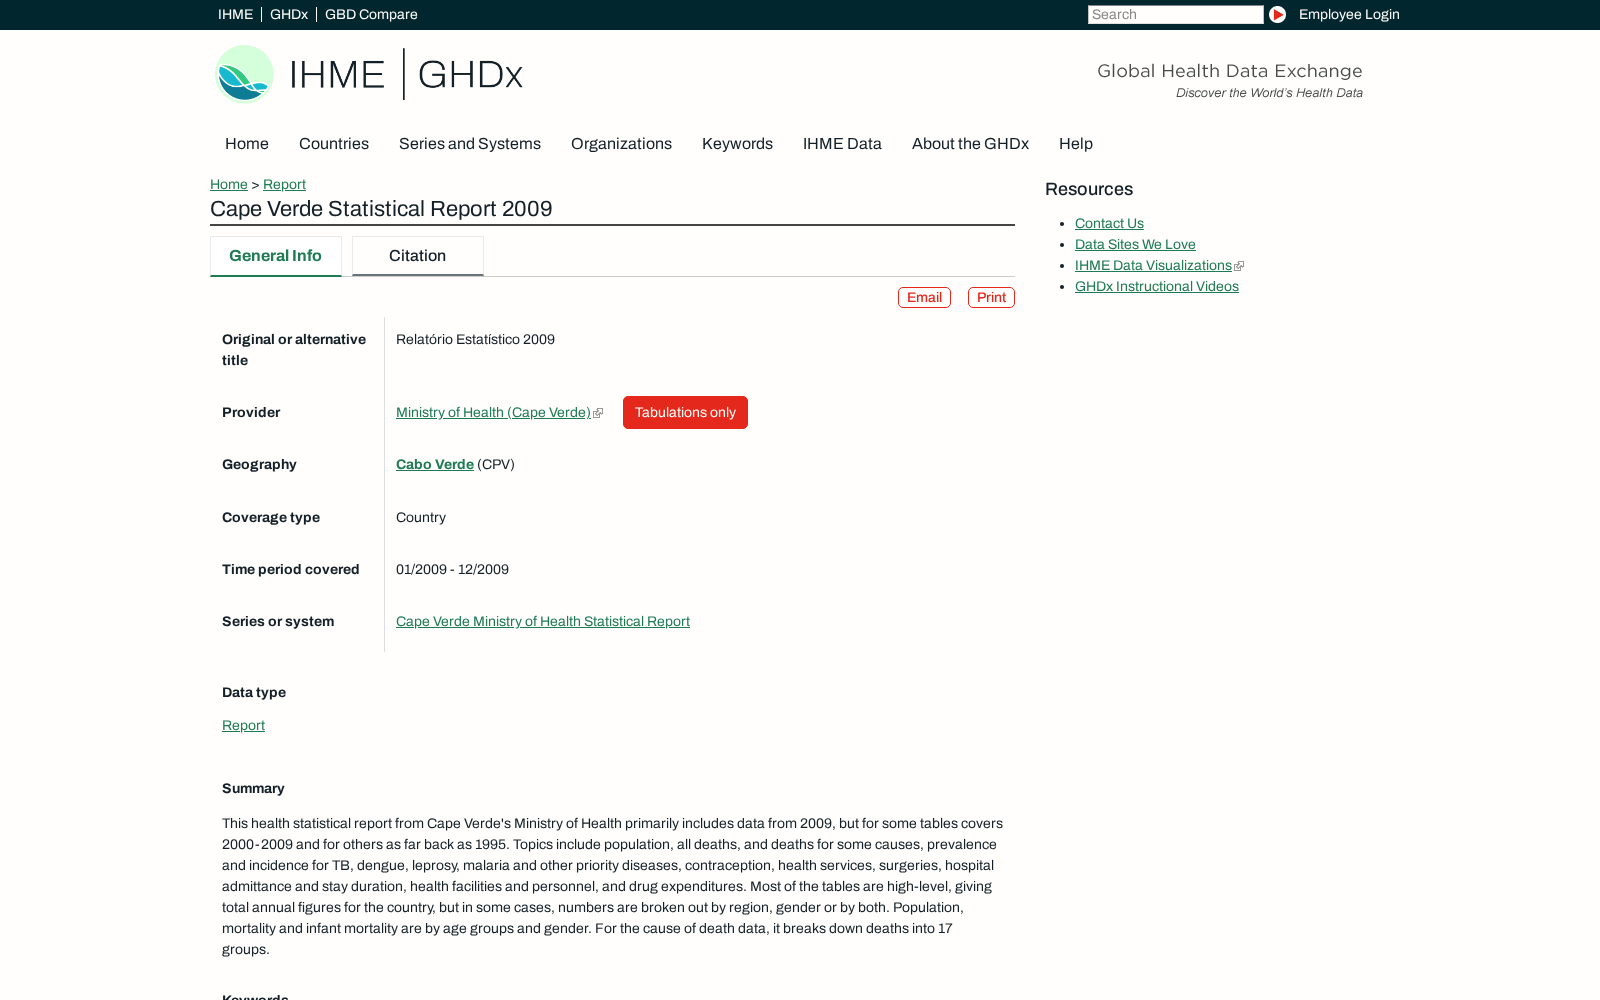Open the IHME Data menu
Screen dimensions: 1600x1000
click(842, 143)
